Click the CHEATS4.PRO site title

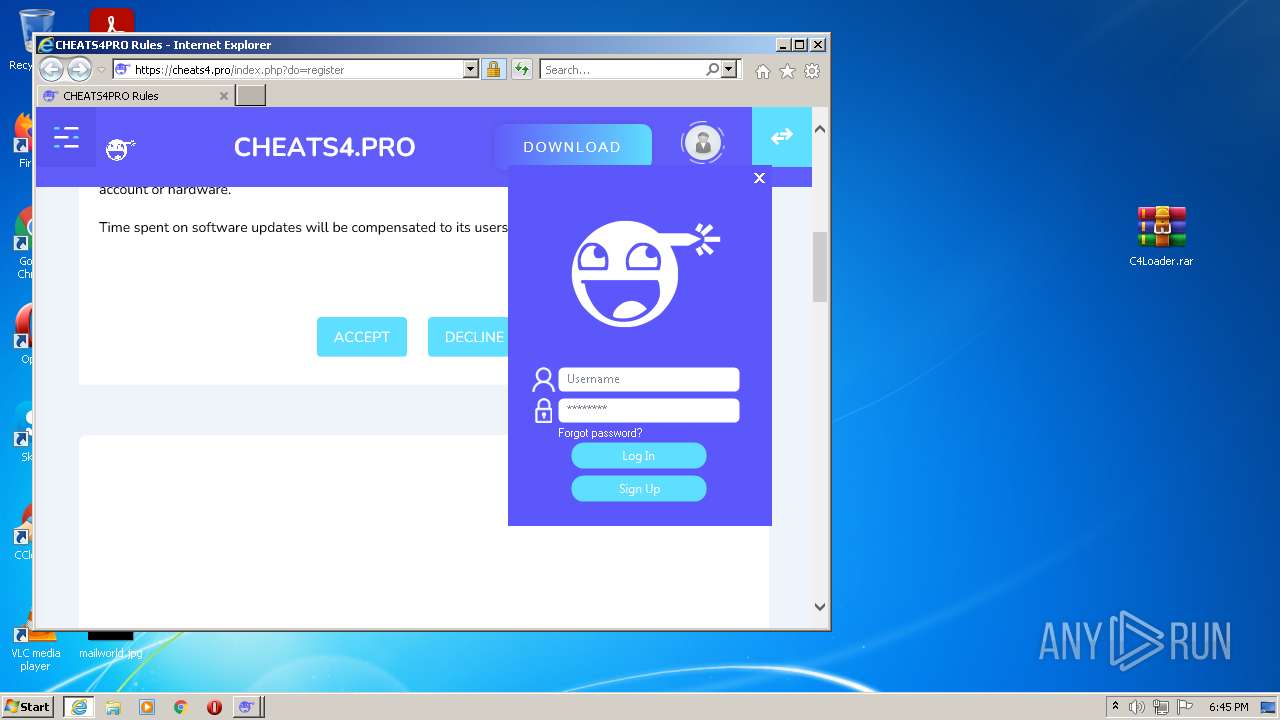pos(324,147)
